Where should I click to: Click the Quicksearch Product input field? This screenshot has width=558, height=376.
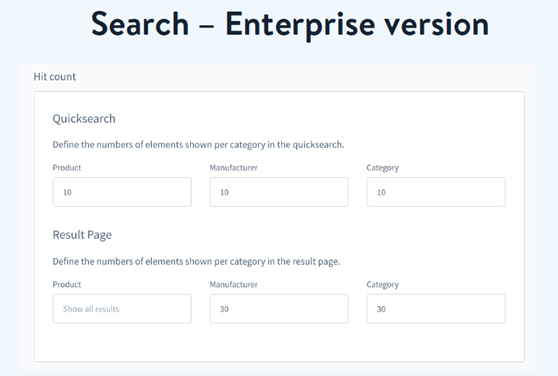122,192
